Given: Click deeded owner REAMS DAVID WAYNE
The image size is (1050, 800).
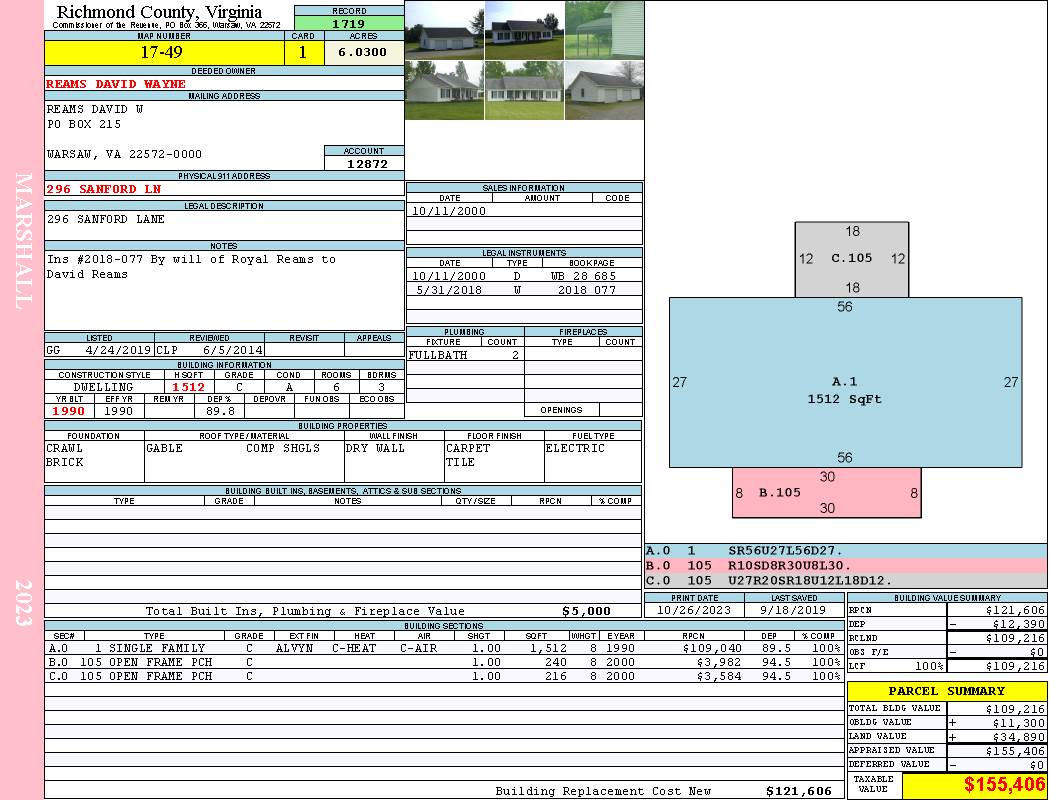Looking at the screenshot, I should click(x=116, y=84).
